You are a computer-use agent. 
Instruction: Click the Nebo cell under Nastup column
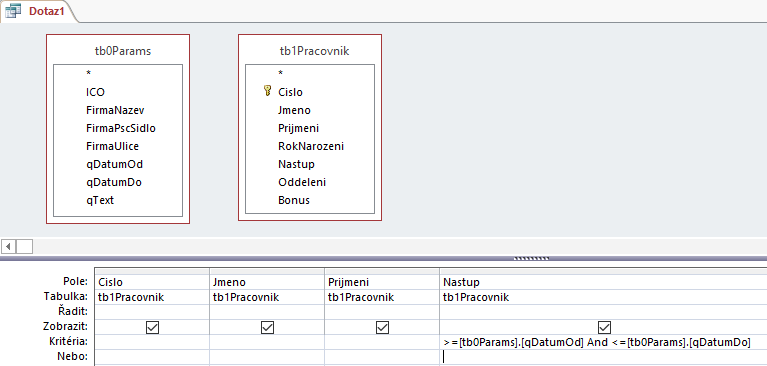coord(604,357)
